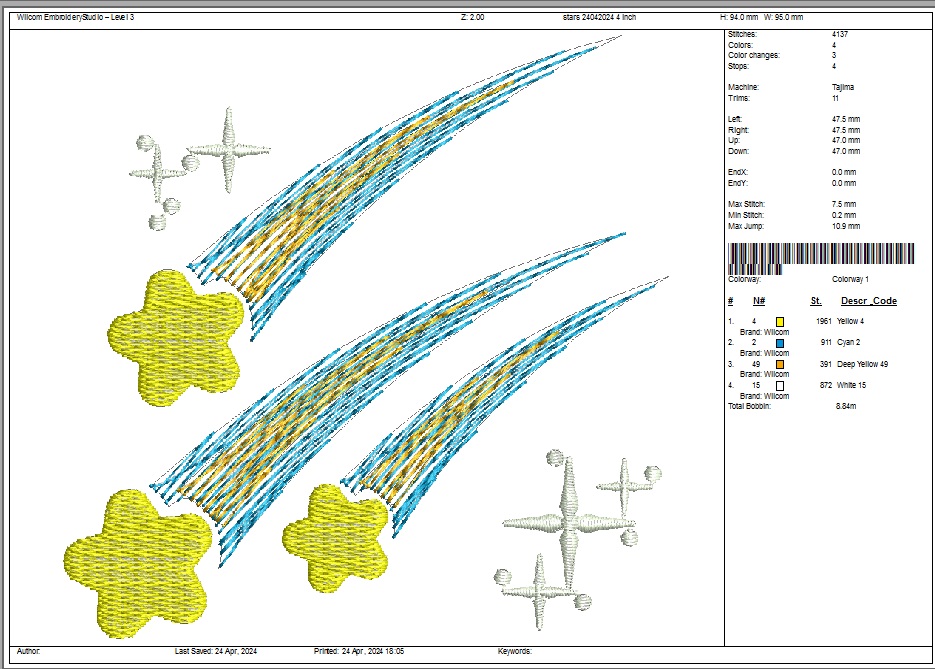Click the design barcode above Colorway

tap(821, 256)
